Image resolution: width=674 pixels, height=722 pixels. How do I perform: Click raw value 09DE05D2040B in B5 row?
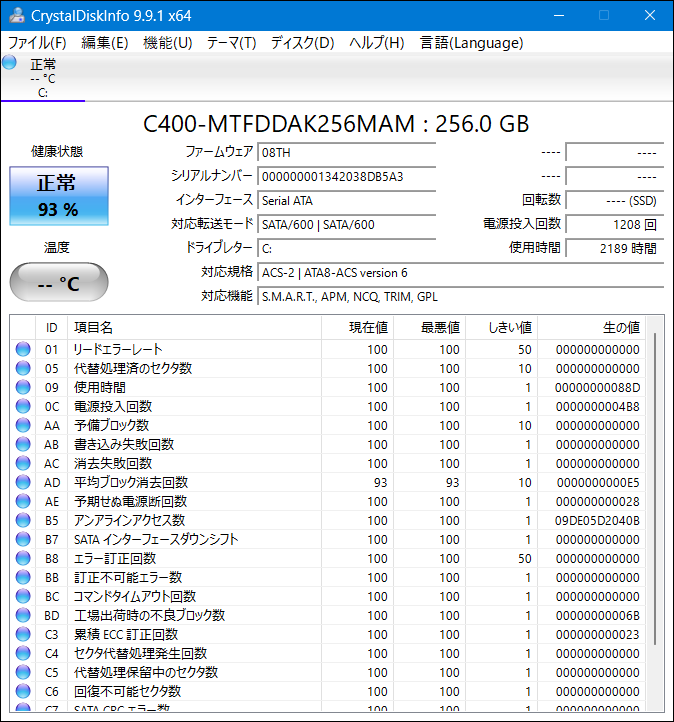[597, 520]
